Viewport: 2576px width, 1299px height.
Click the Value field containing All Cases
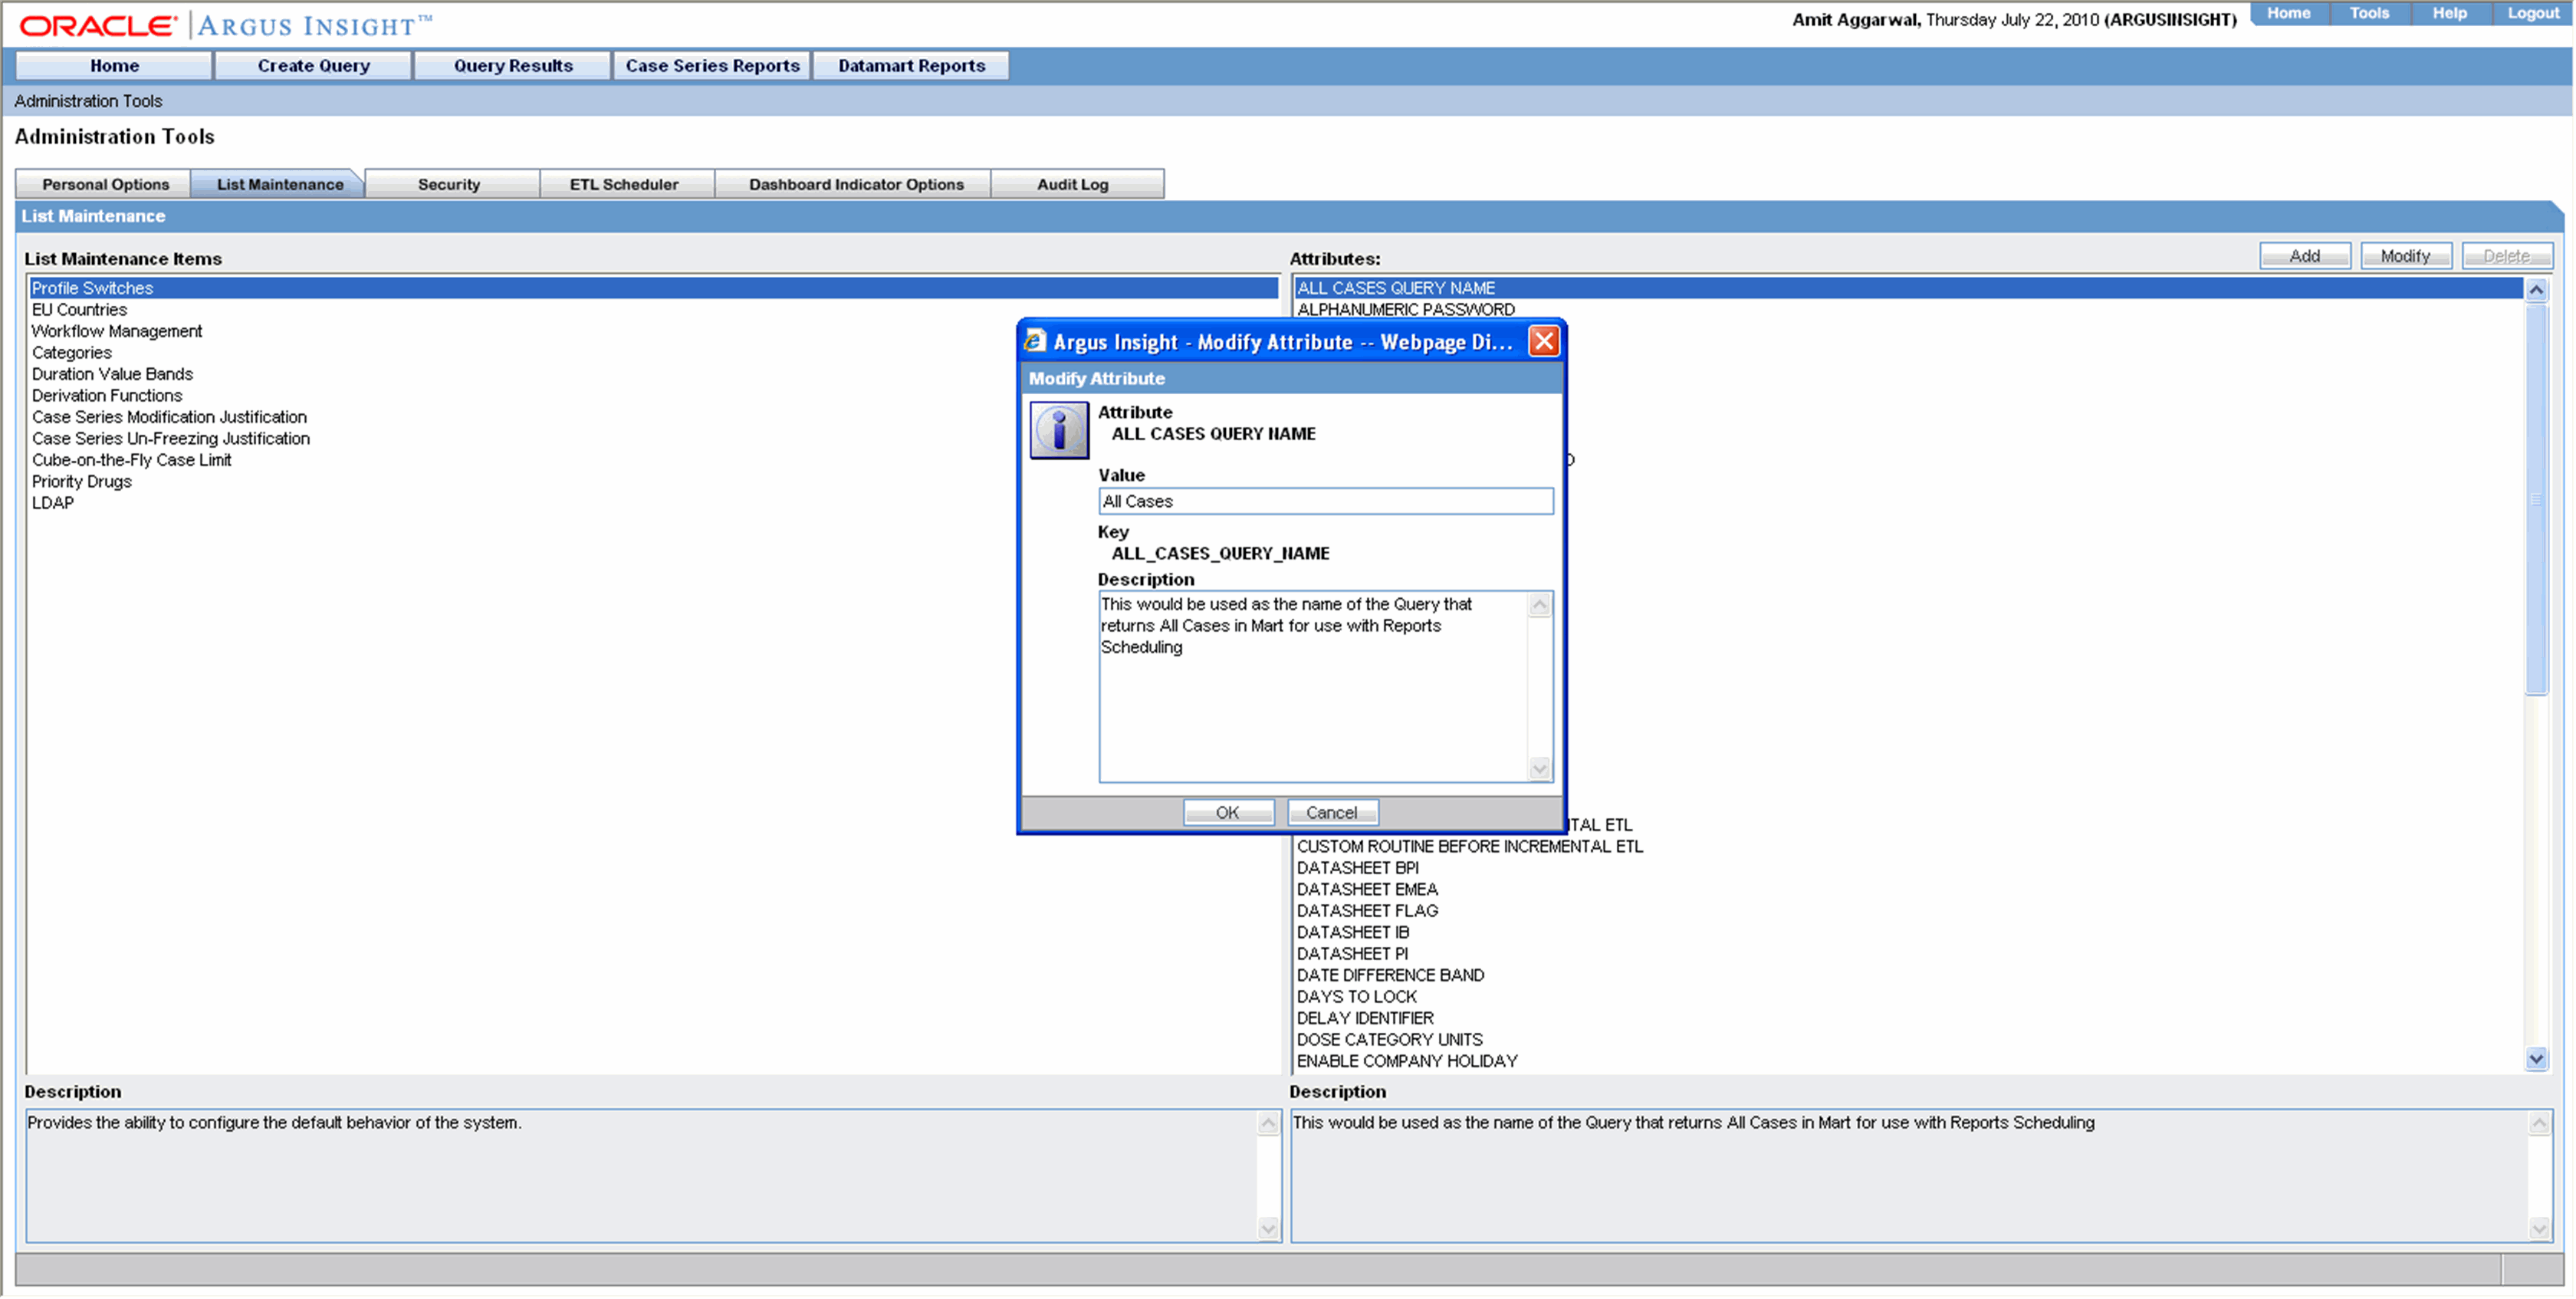(x=1325, y=501)
